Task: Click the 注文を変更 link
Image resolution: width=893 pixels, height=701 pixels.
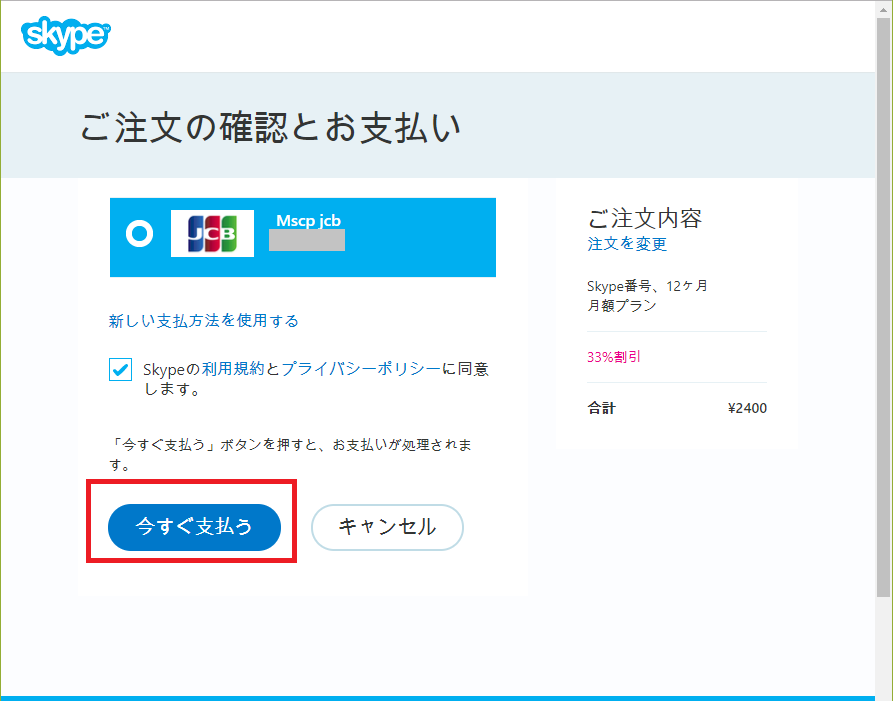Action: 627,244
